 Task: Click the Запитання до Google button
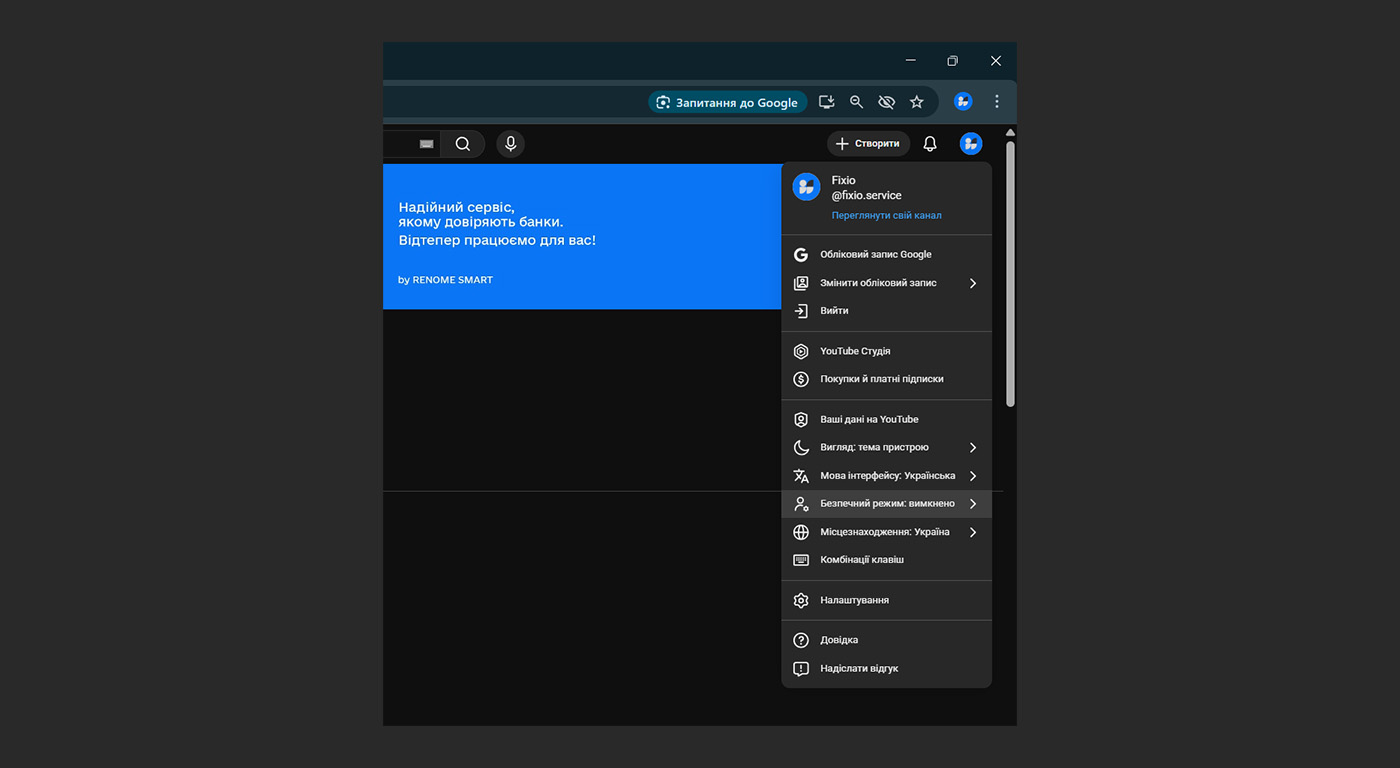tap(728, 102)
